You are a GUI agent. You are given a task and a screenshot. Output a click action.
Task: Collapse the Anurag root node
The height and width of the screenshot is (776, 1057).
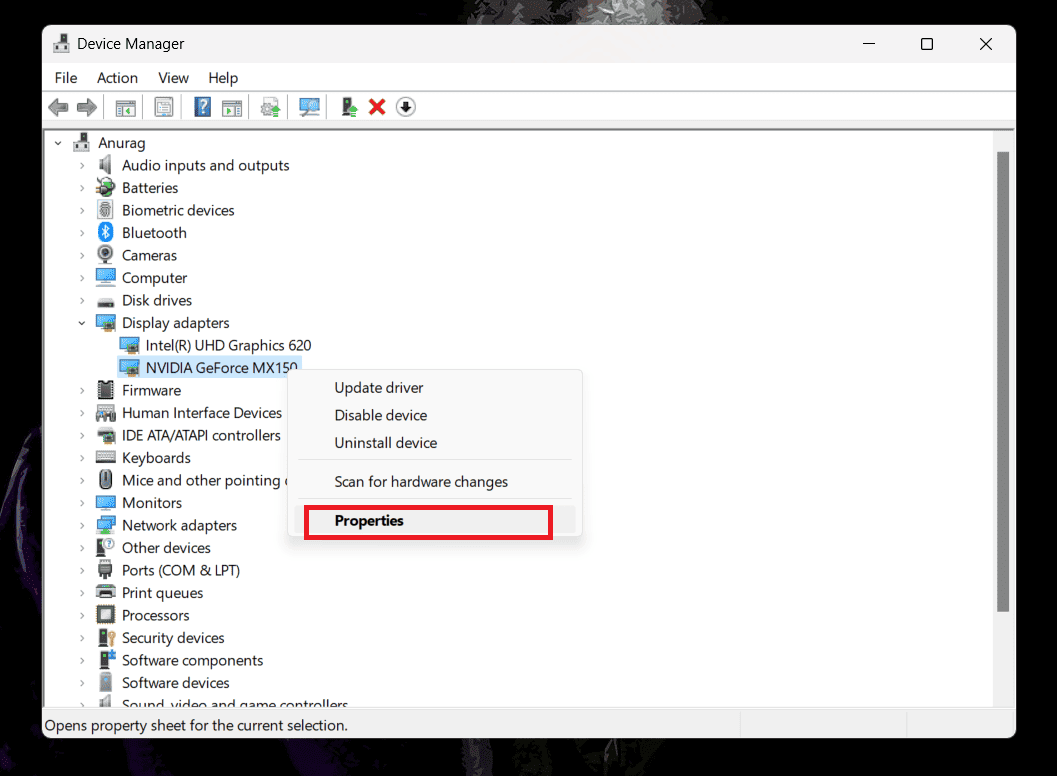(x=58, y=143)
